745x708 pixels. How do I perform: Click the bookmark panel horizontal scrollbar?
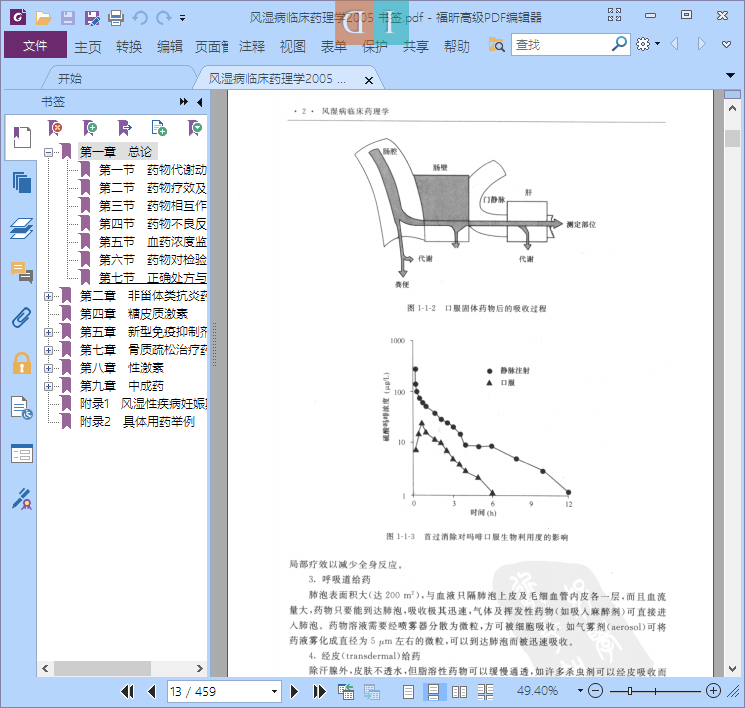click(102, 669)
